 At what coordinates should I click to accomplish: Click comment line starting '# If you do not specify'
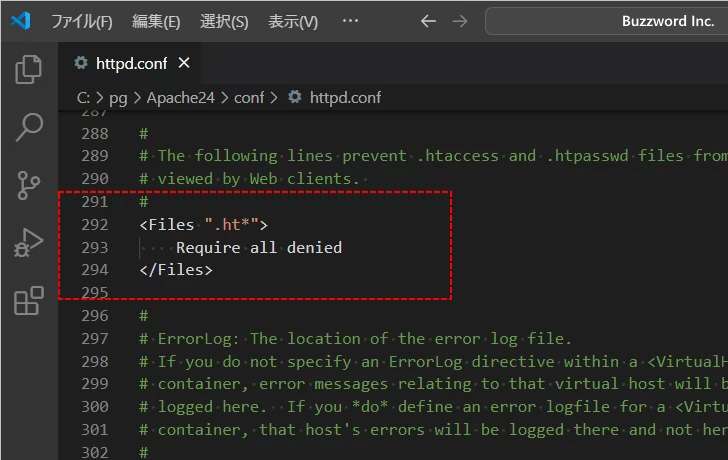pos(433,362)
